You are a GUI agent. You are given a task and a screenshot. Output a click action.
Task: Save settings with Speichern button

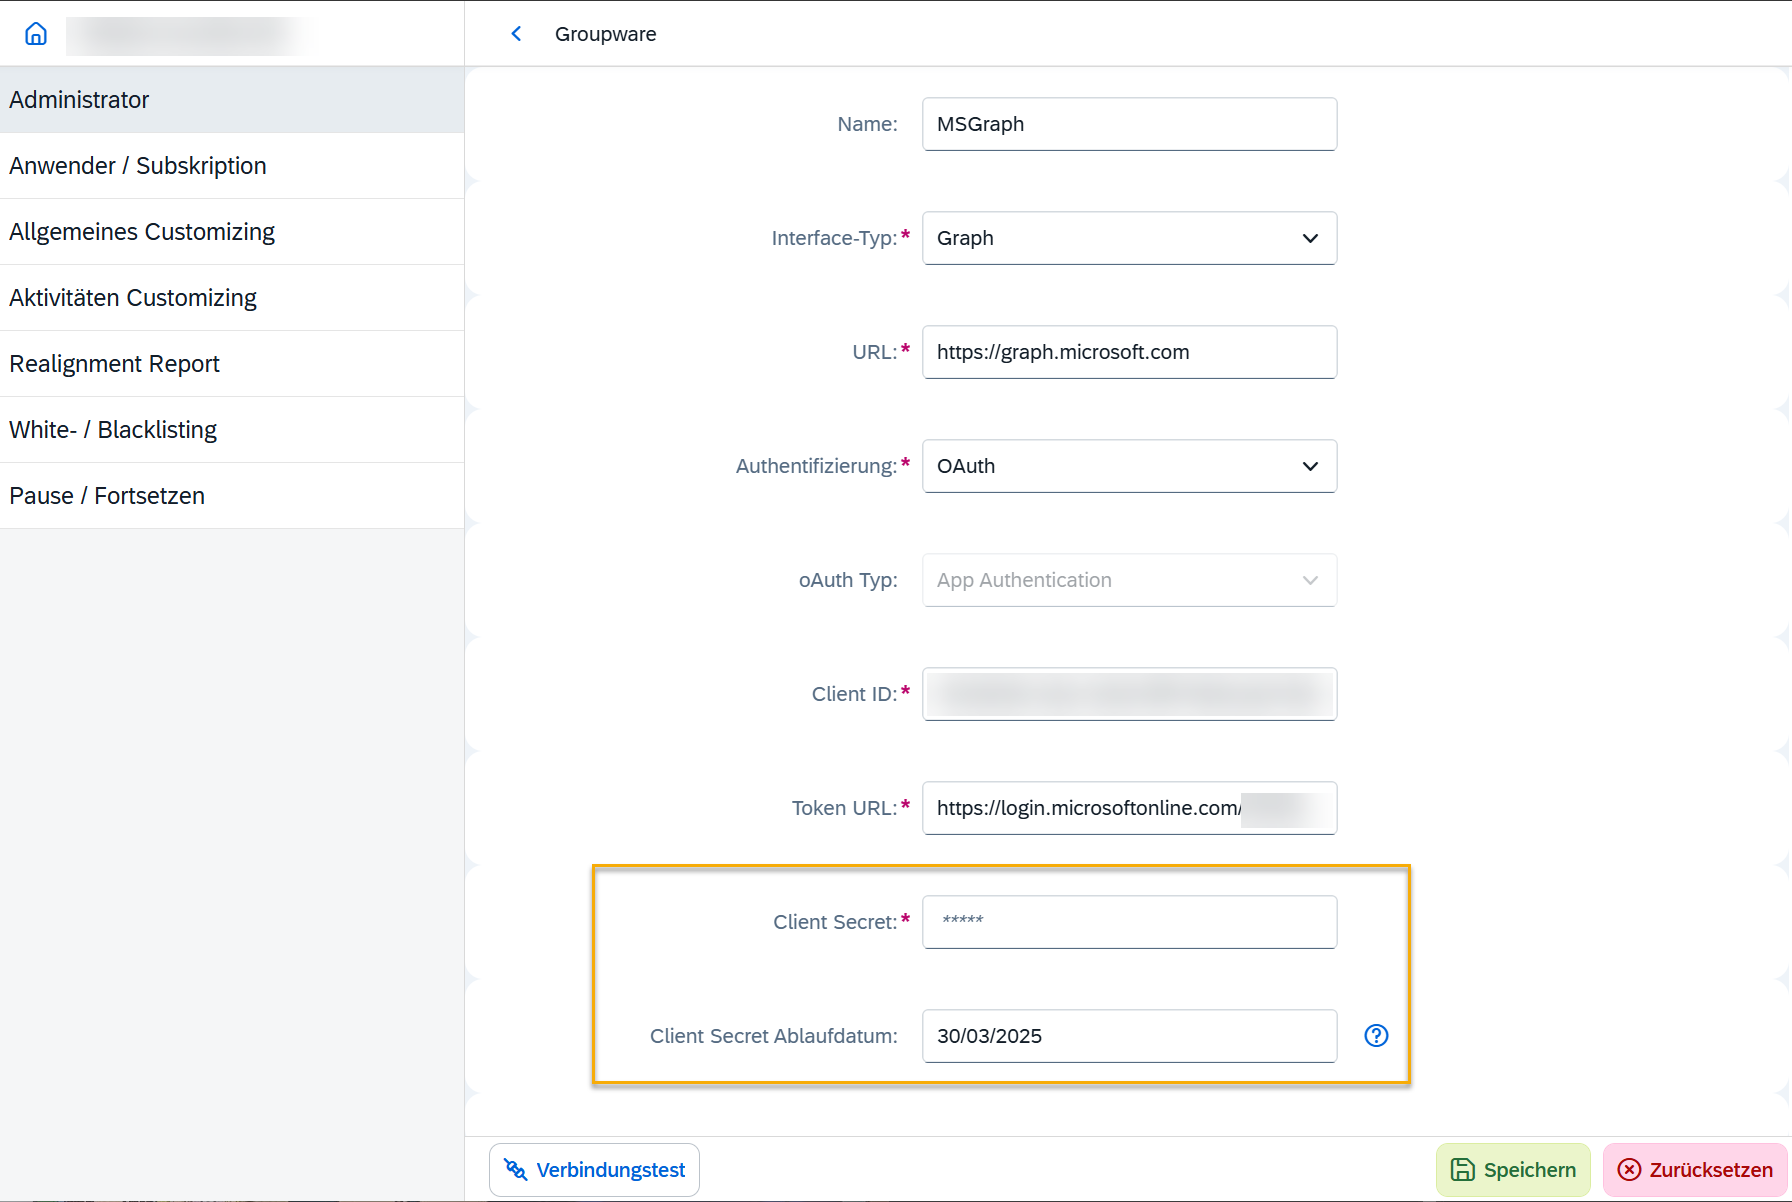[x=1513, y=1170]
